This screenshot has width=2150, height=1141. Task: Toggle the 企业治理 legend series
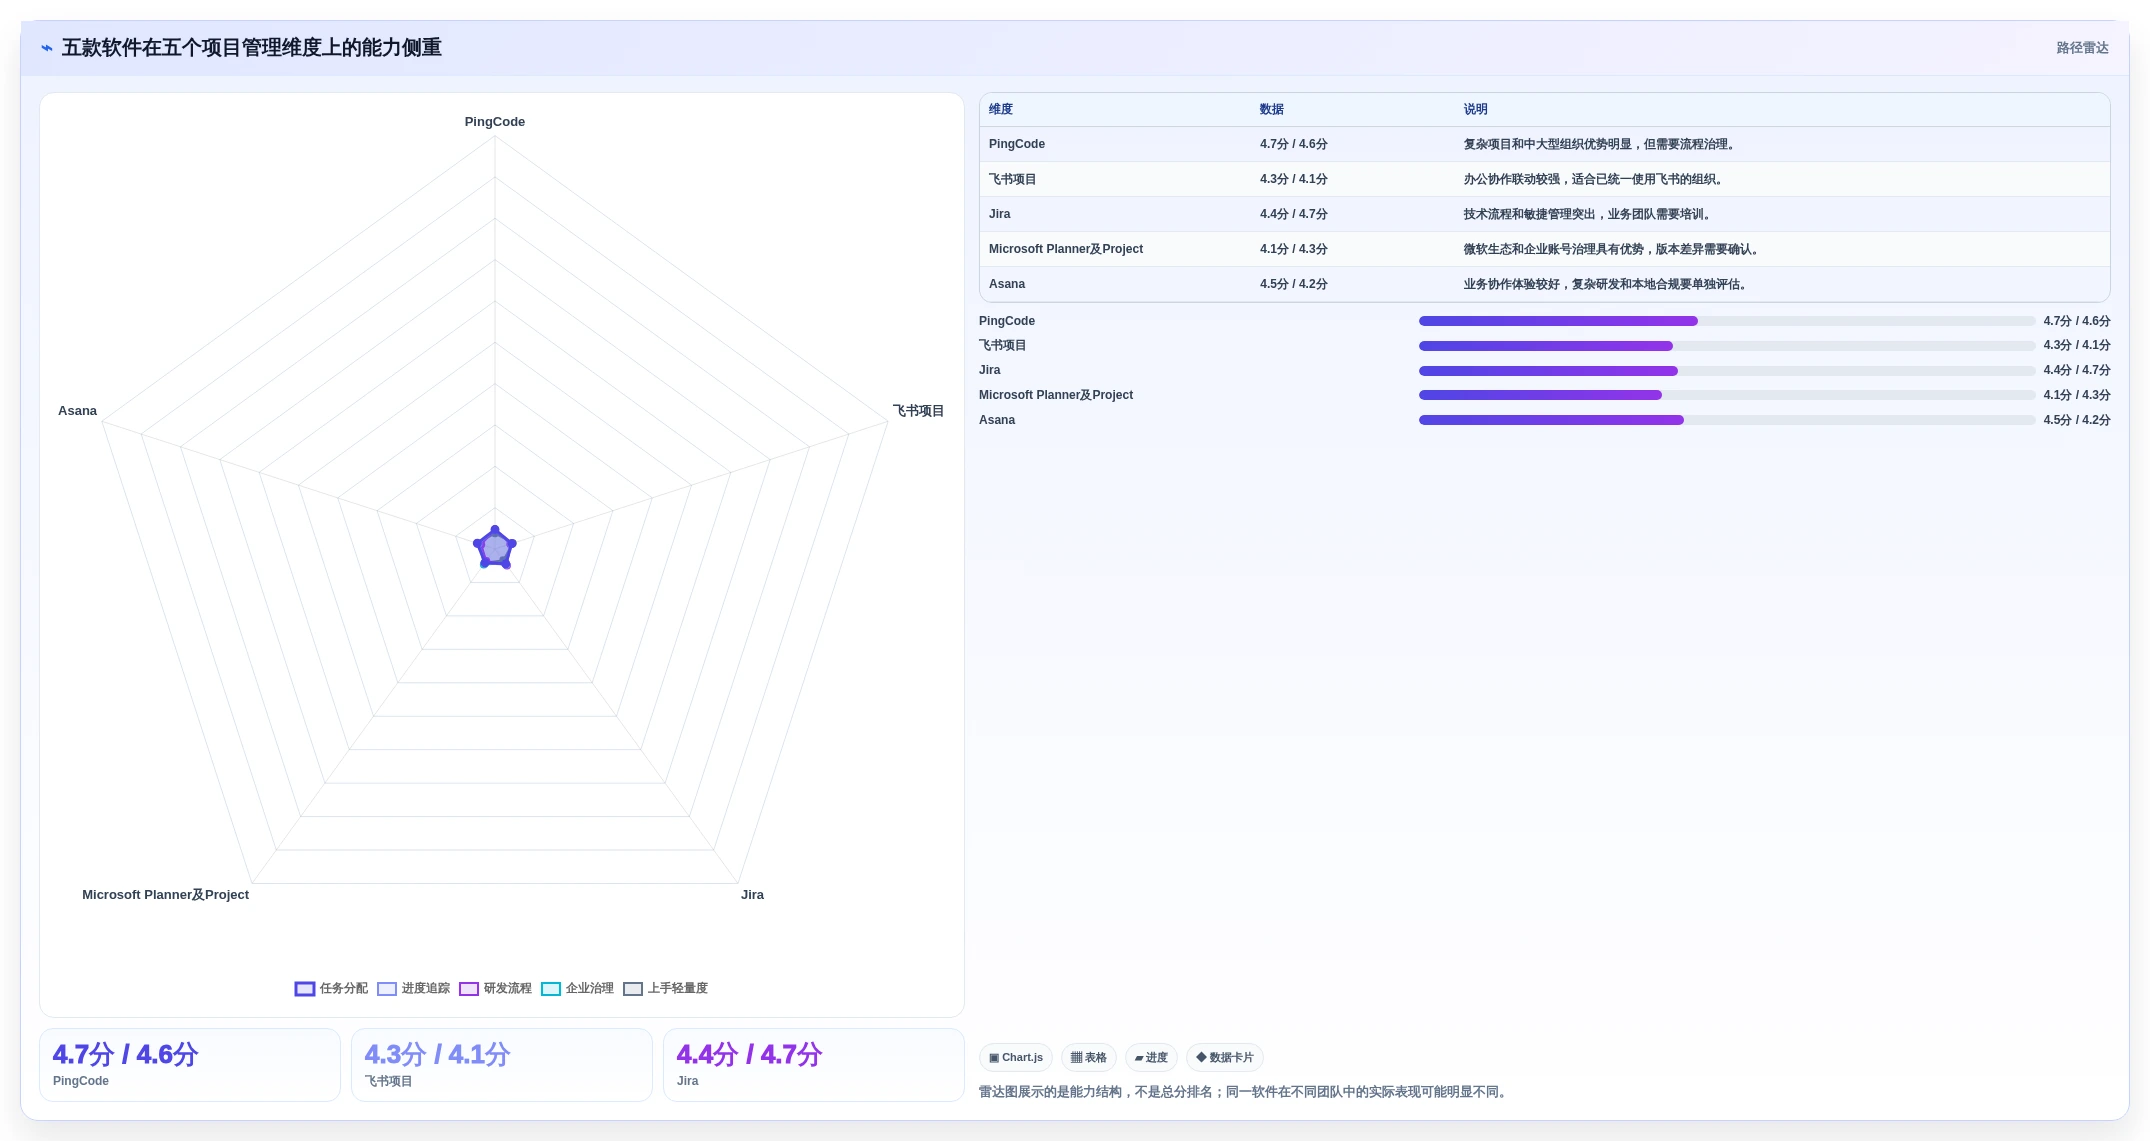point(577,988)
